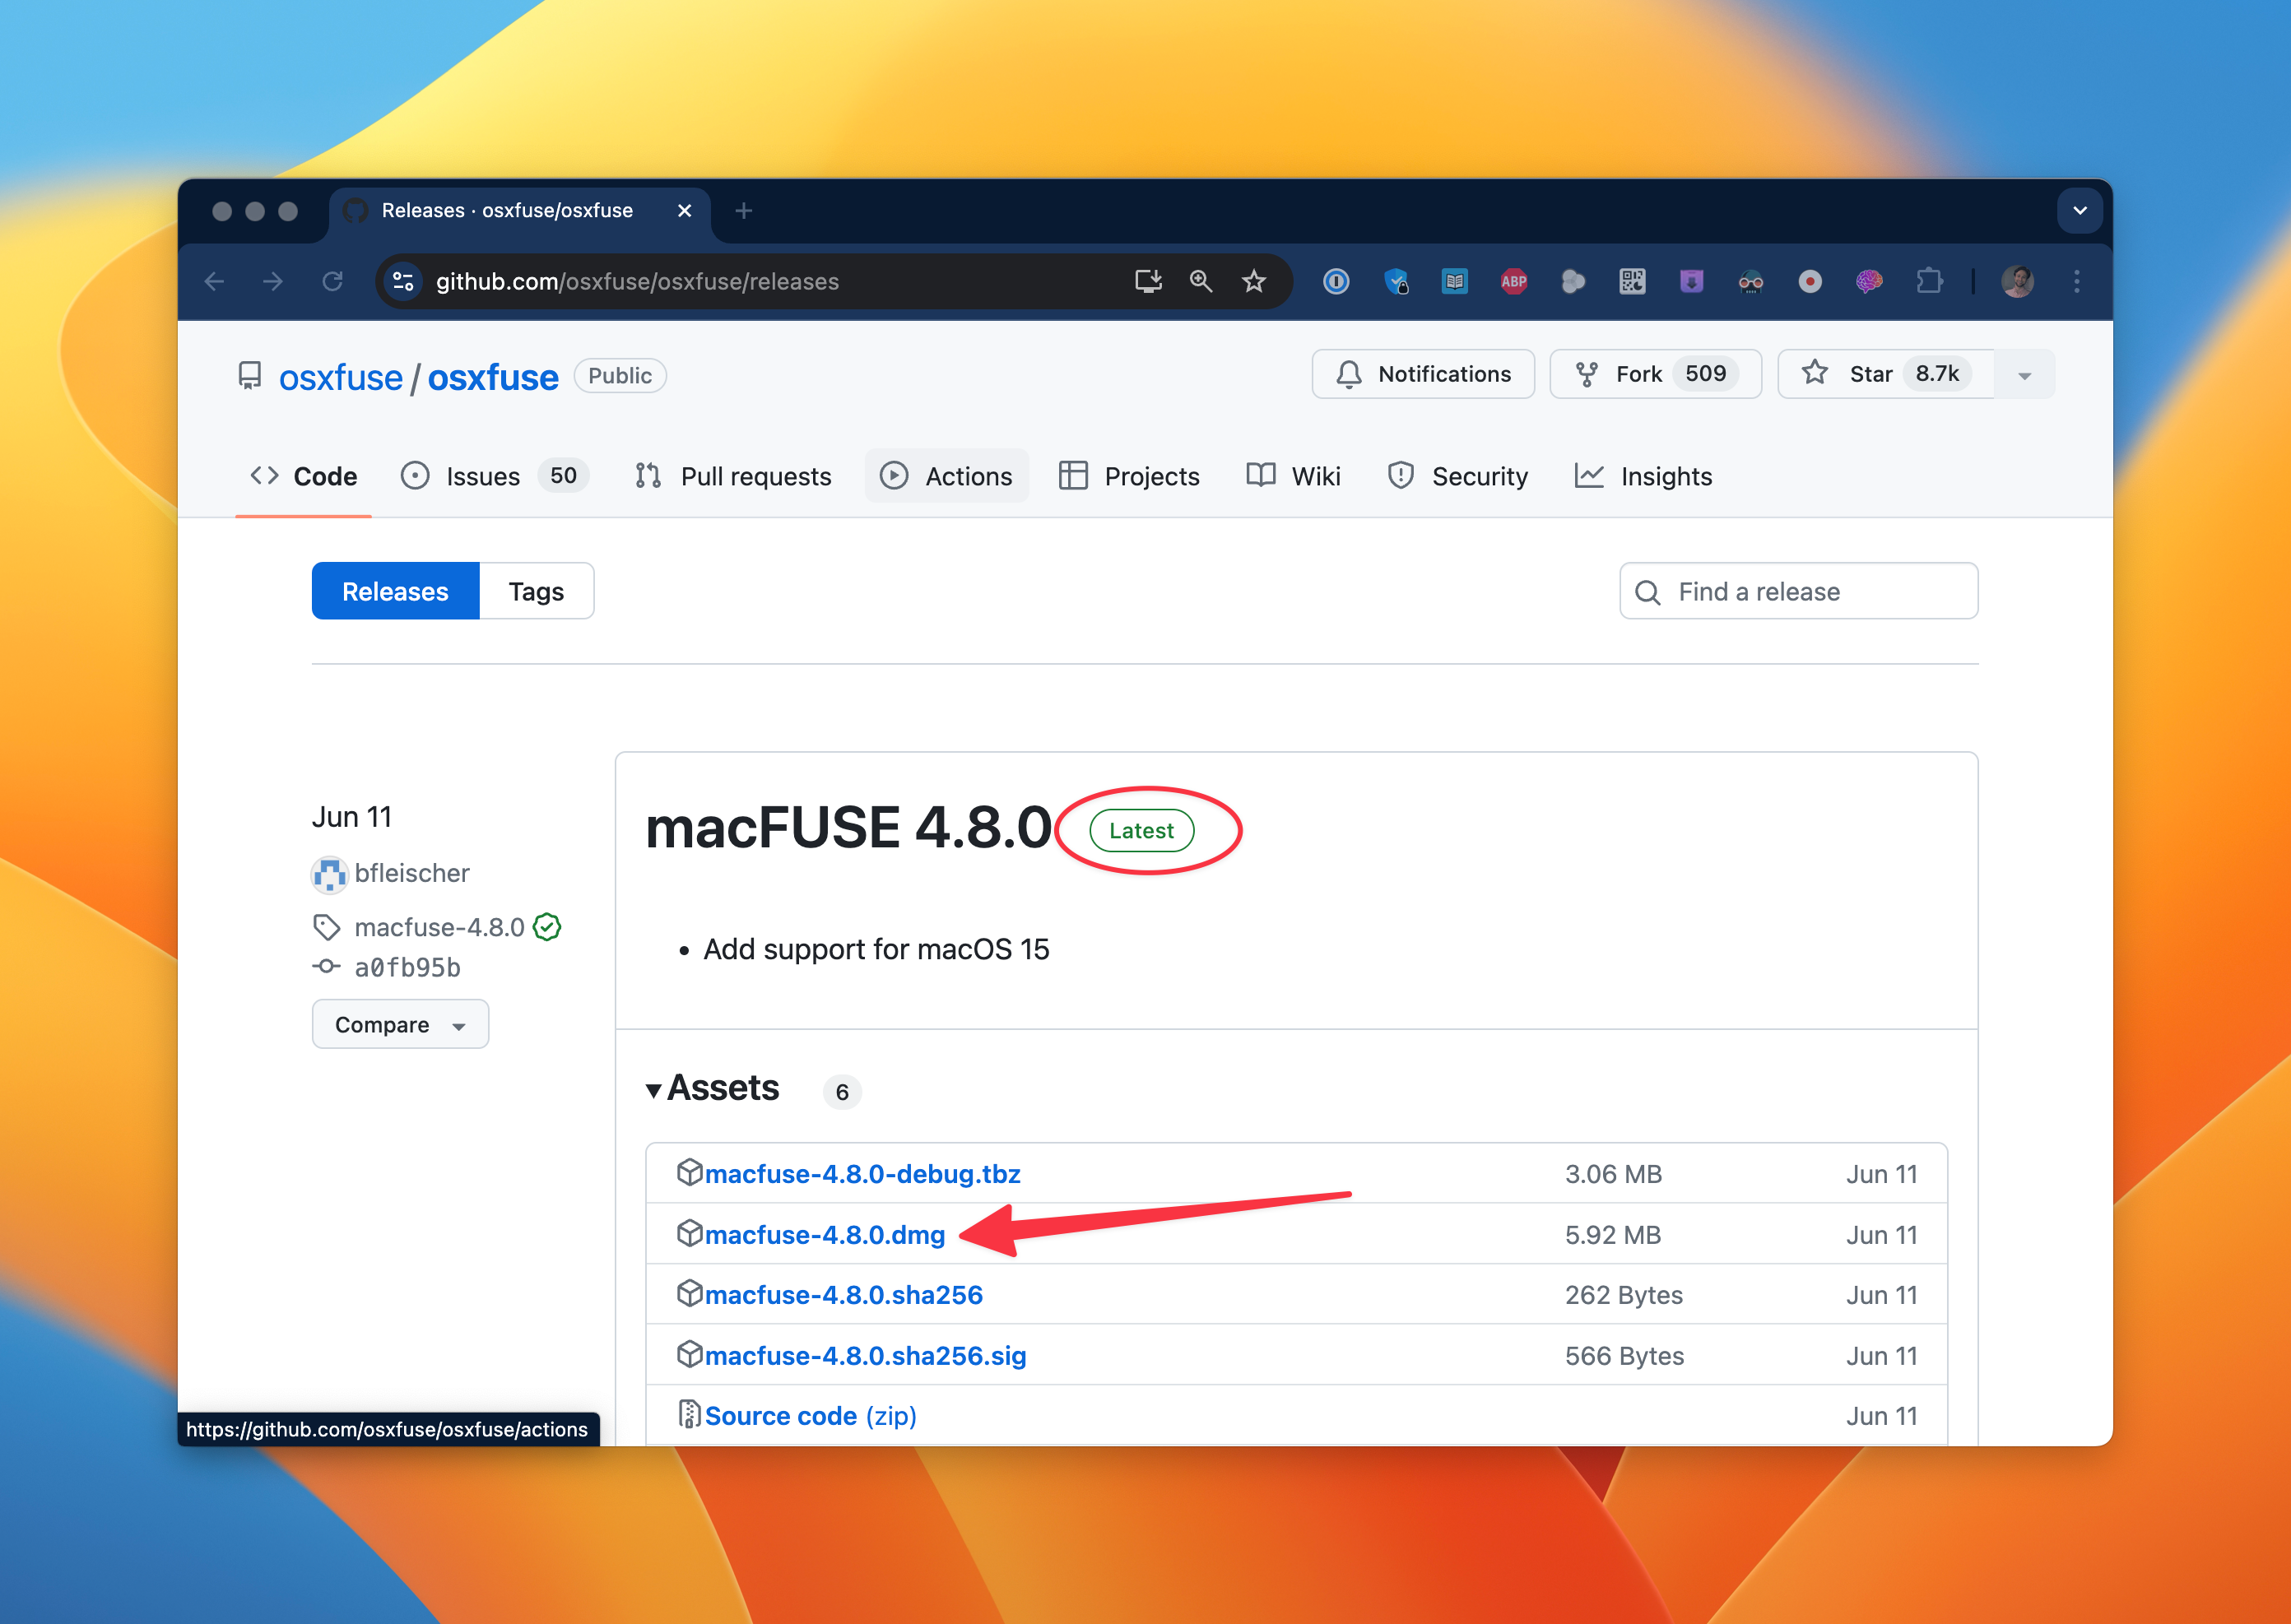Open the QR code extension
2291x1624 pixels.
click(1632, 281)
